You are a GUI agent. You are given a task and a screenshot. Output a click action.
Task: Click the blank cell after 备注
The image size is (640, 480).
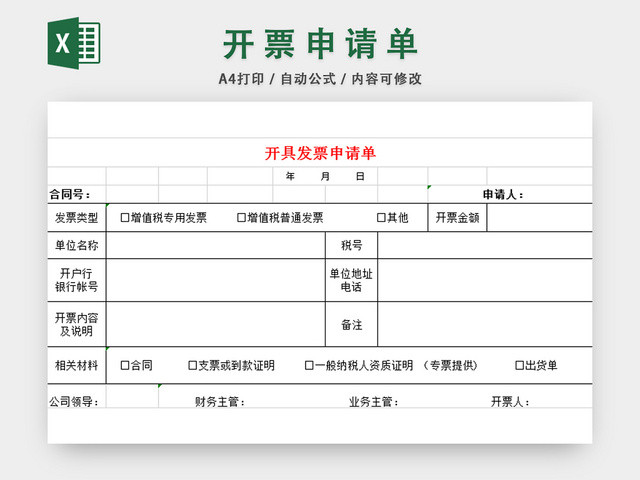[x=485, y=324]
